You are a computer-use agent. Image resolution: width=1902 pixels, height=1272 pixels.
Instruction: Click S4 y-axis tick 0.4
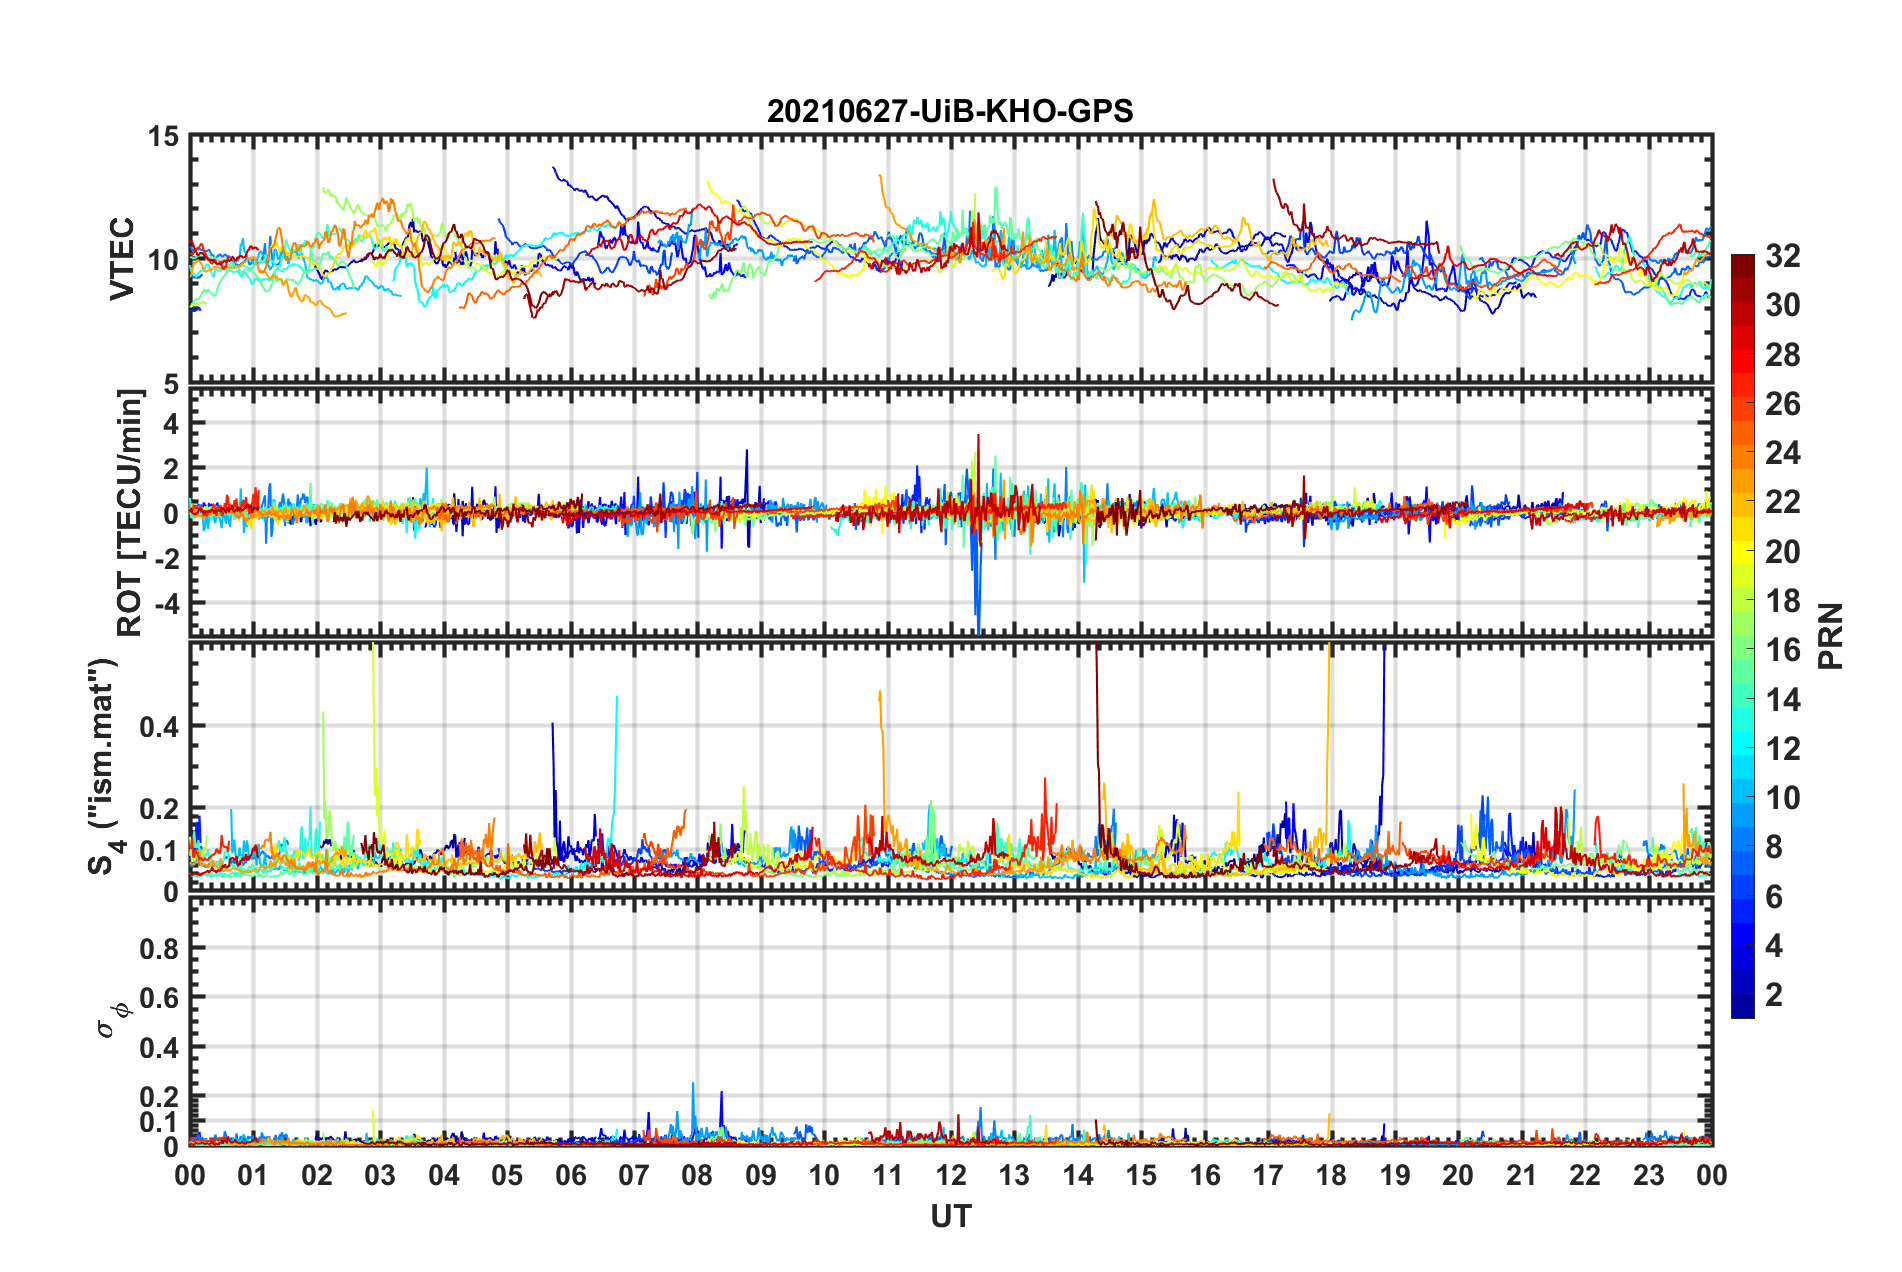pyautogui.click(x=160, y=727)
